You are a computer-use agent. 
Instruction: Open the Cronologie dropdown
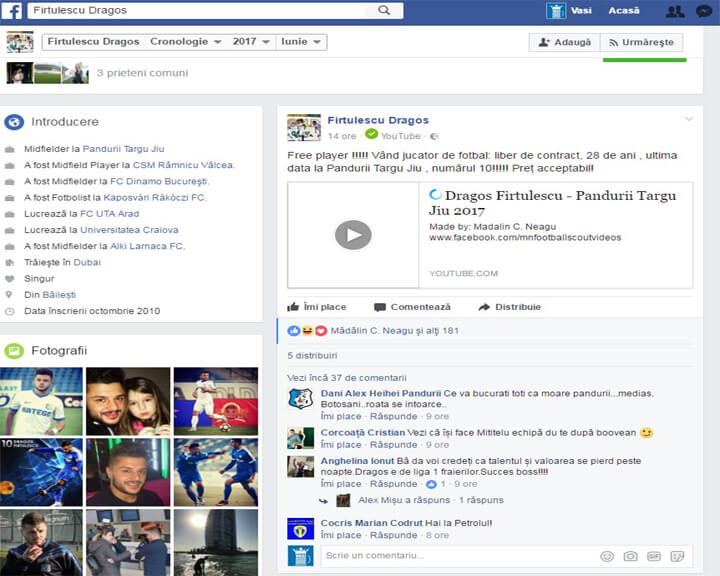(x=186, y=42)
